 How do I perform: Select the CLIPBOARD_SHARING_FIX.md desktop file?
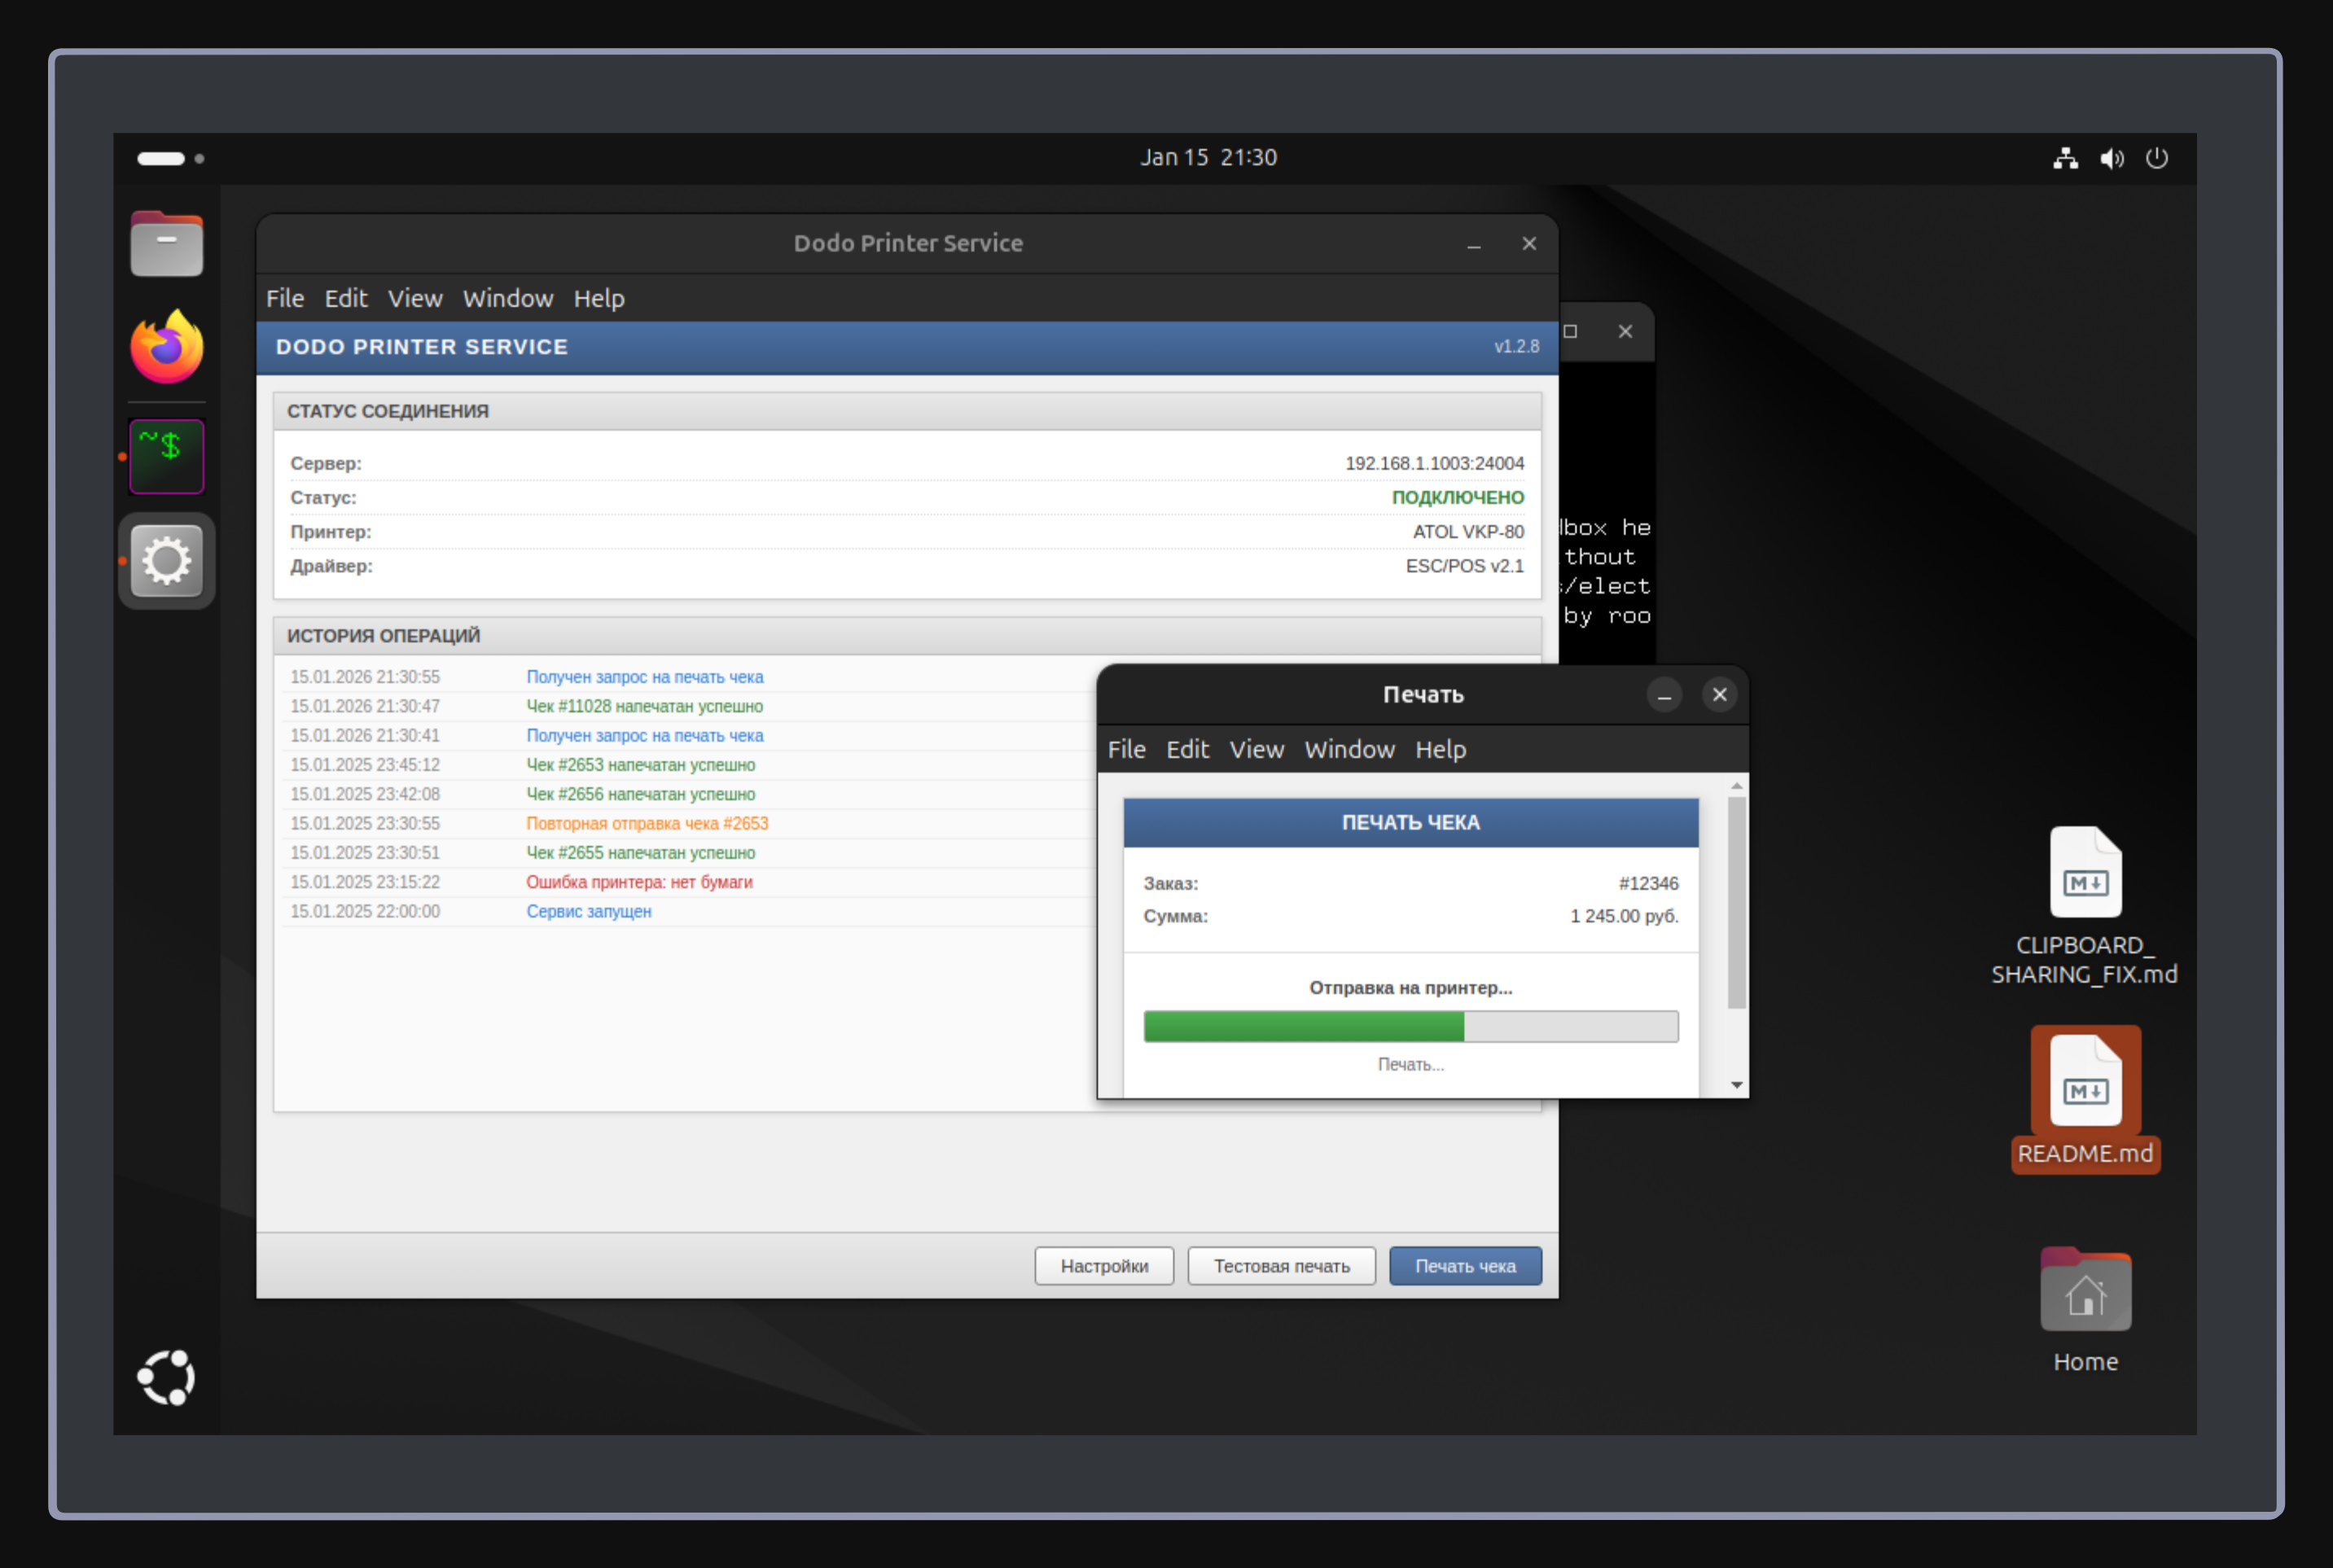(x=2084, y=906)
